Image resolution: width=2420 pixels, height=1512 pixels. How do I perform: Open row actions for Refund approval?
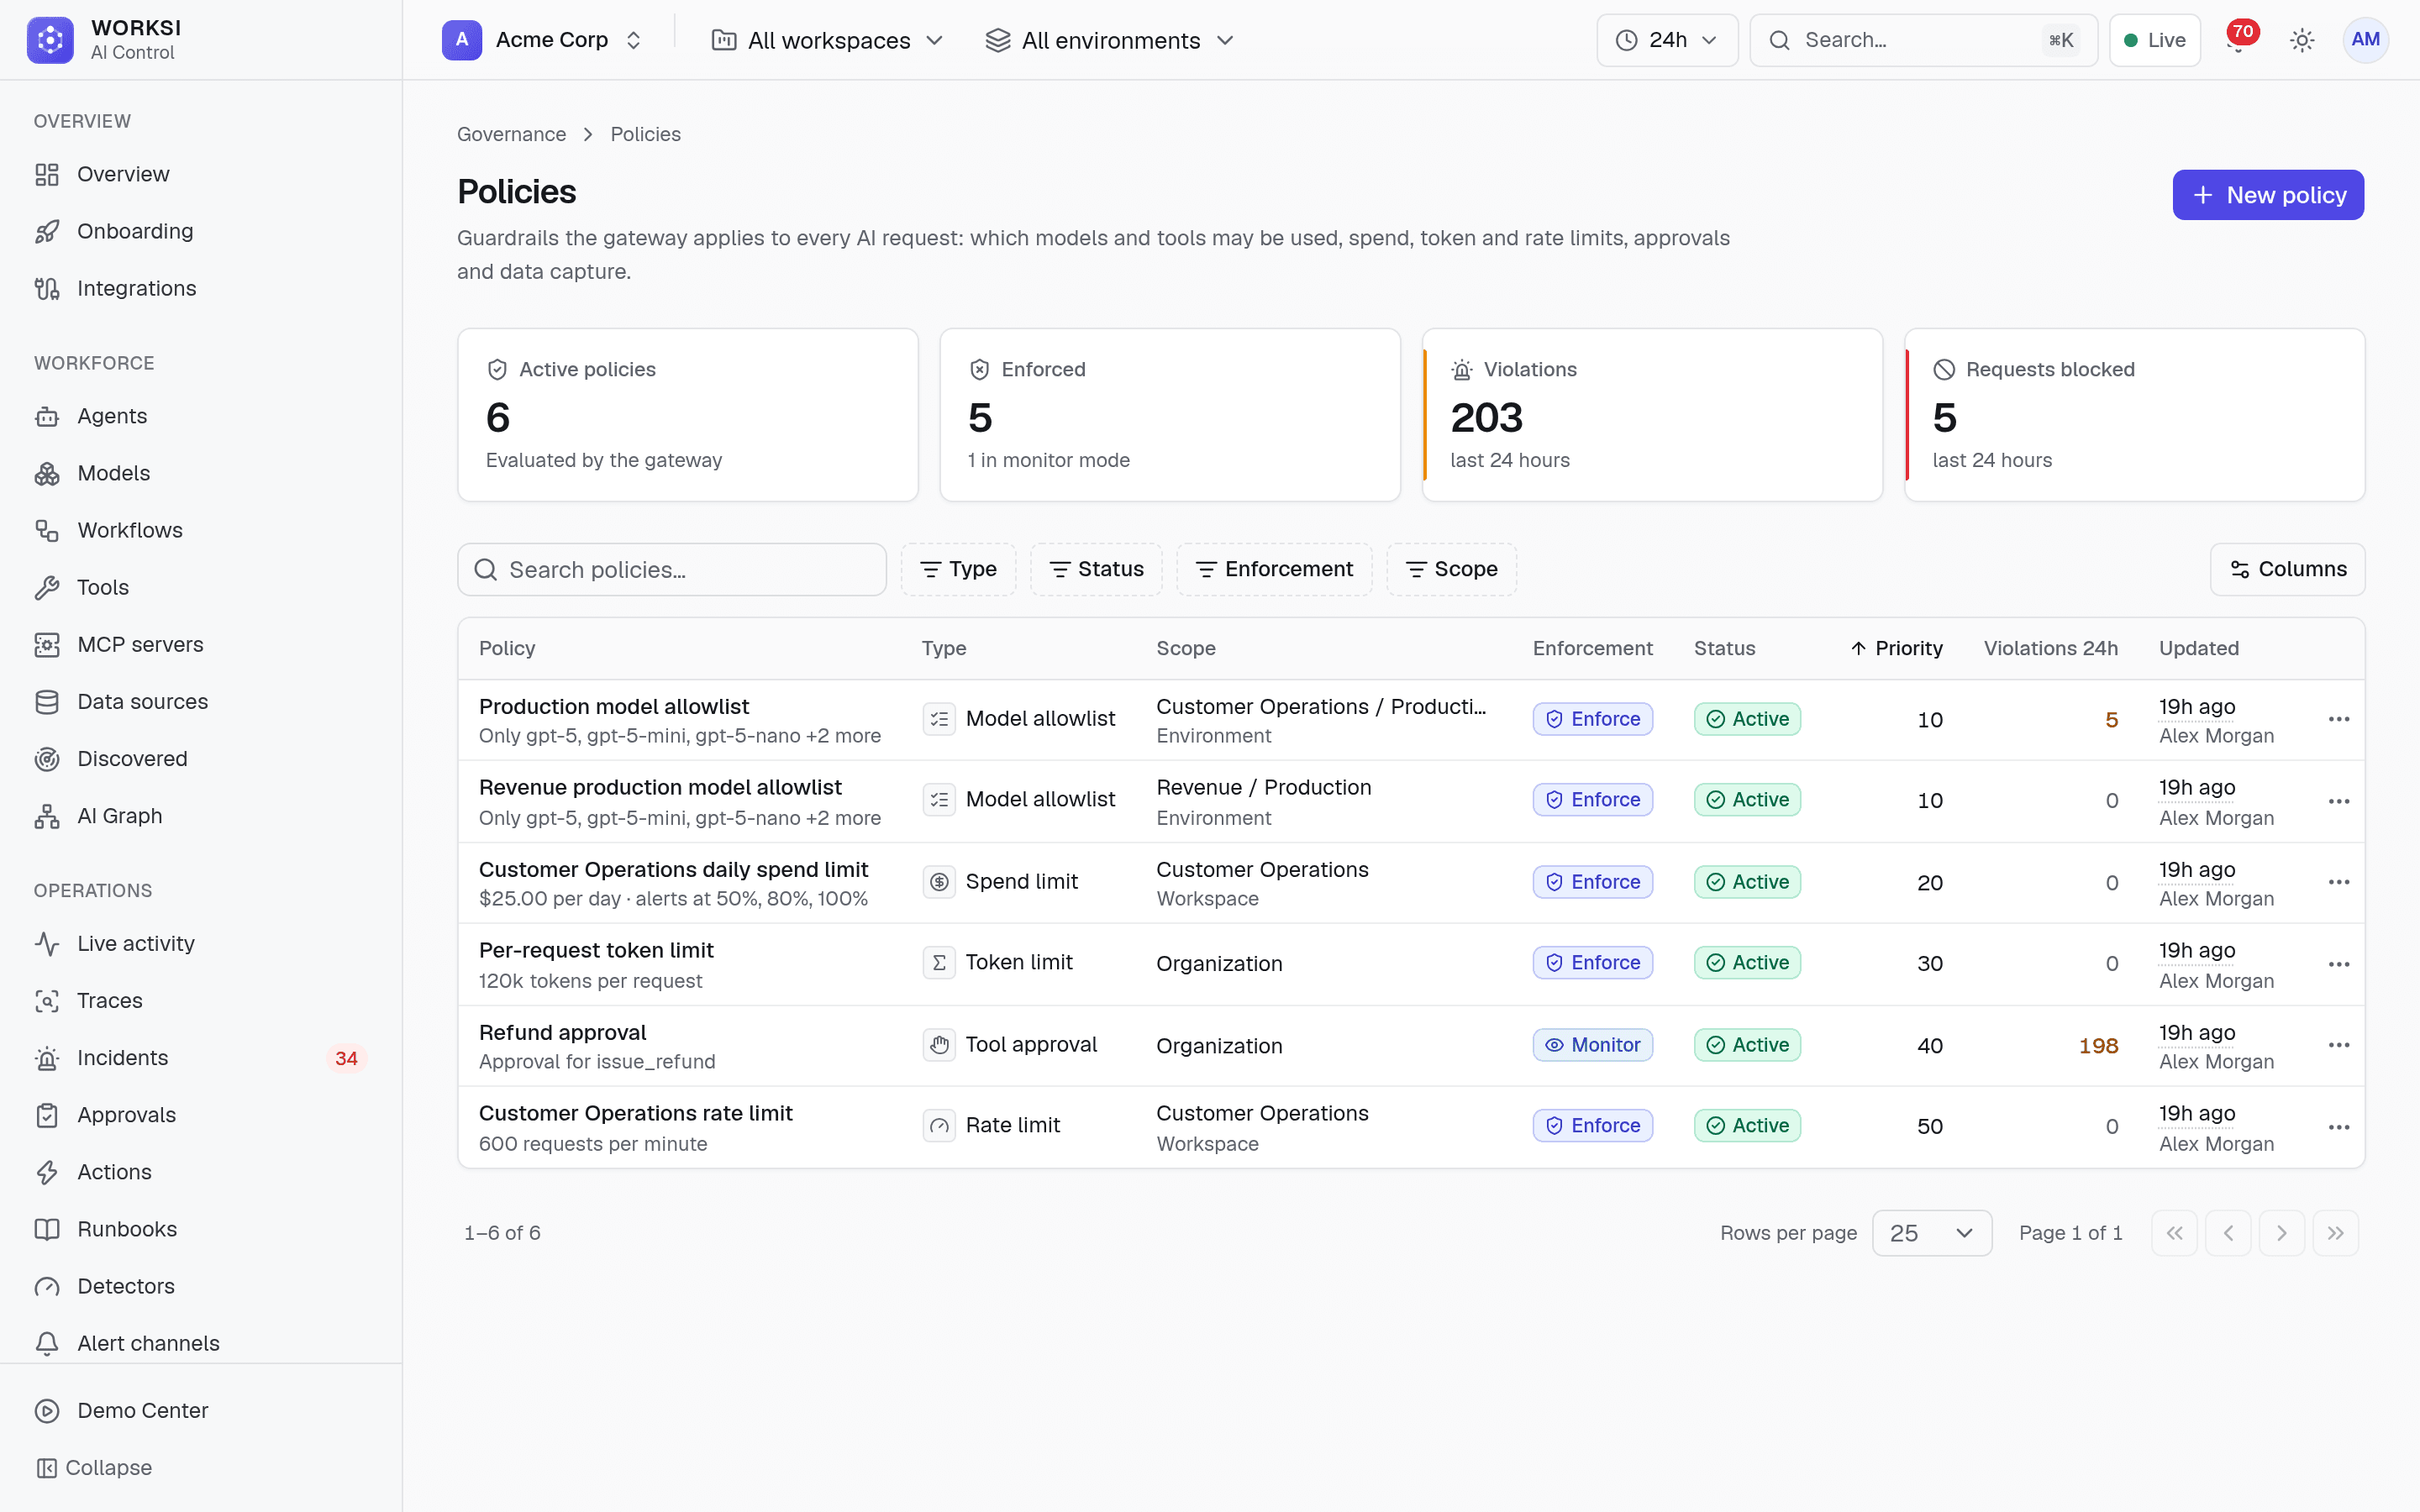[x=2338, y=1045]
